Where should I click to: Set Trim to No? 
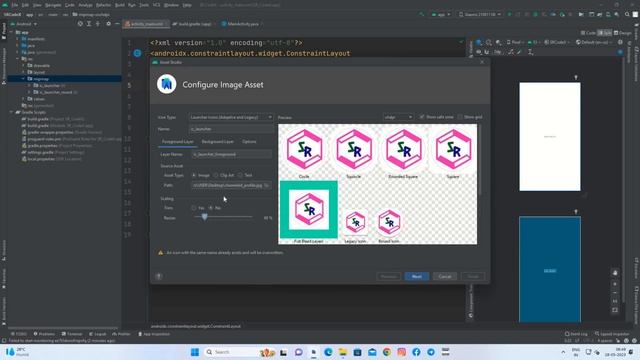click(x=211, y=208)
